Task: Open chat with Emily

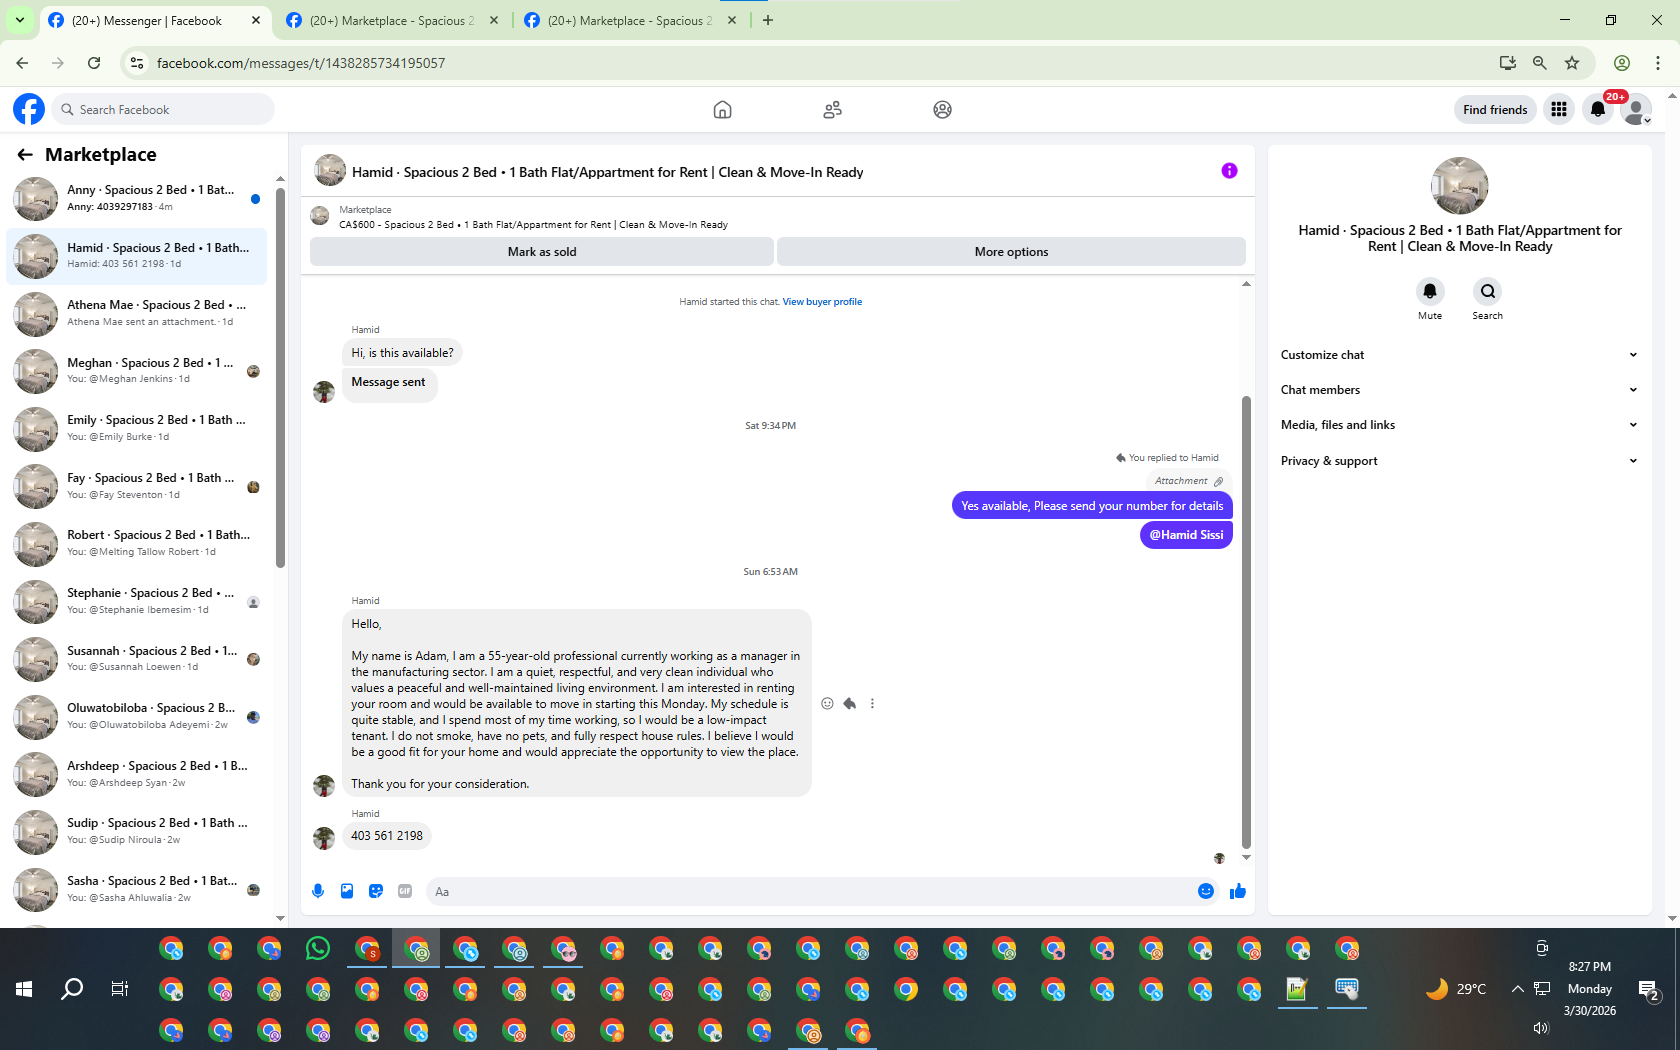Action: [x=137, y=428]
